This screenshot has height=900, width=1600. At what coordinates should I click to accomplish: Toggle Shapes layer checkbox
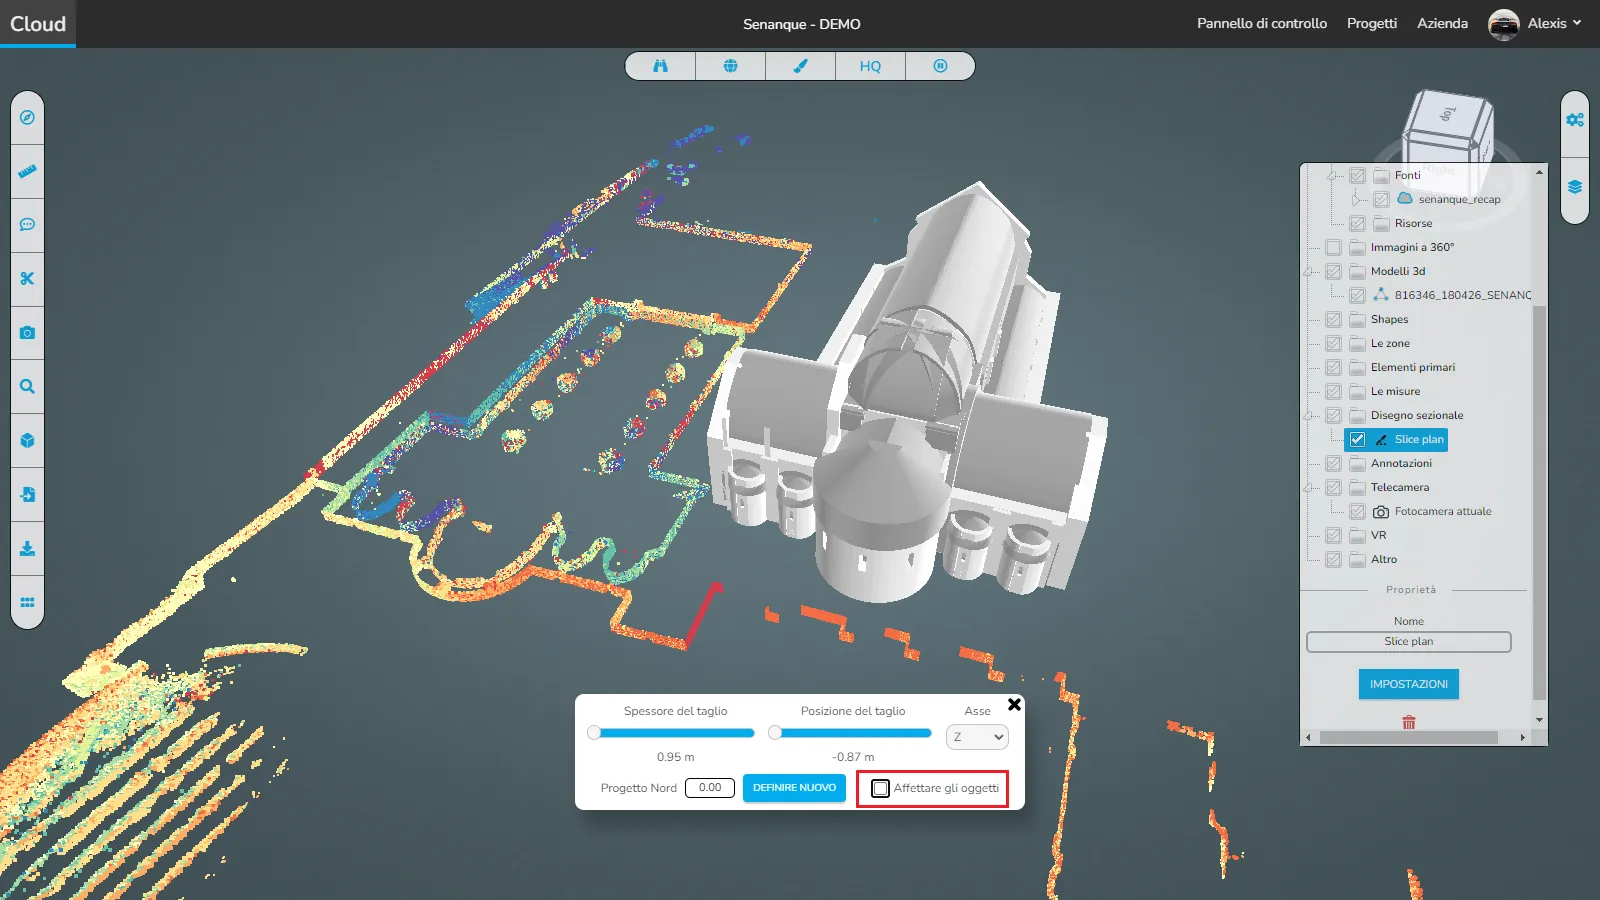[x=1333, y=319]
